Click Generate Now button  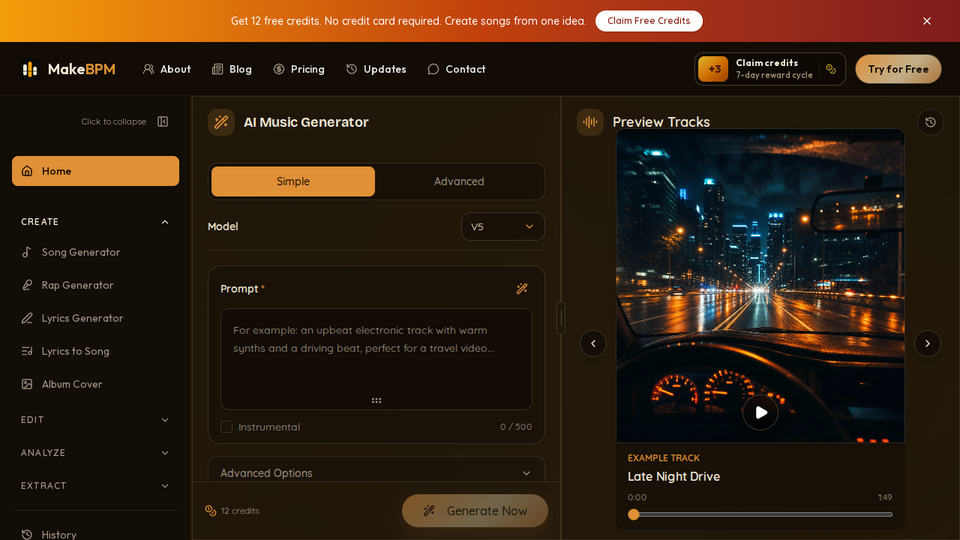point(474,511)
